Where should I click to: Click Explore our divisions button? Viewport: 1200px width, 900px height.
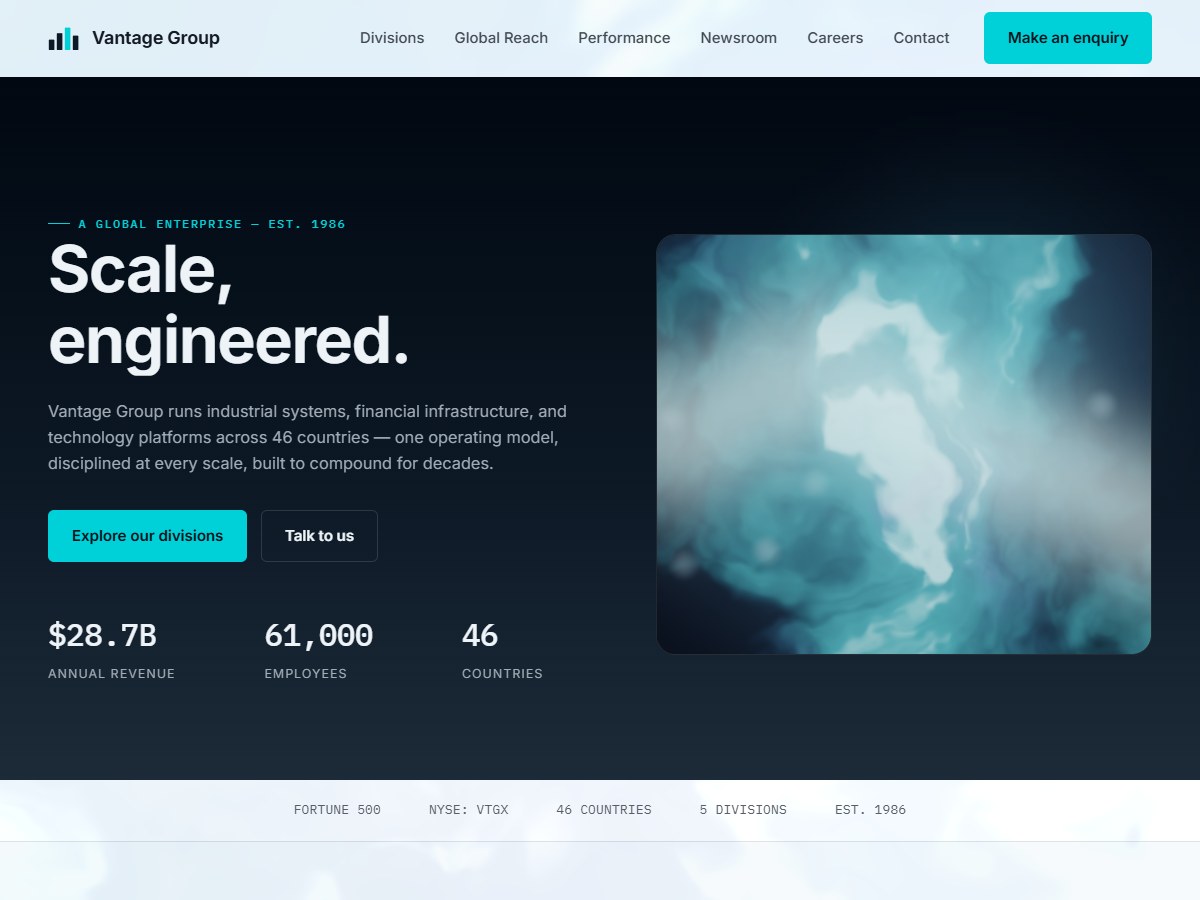point(147,536)
